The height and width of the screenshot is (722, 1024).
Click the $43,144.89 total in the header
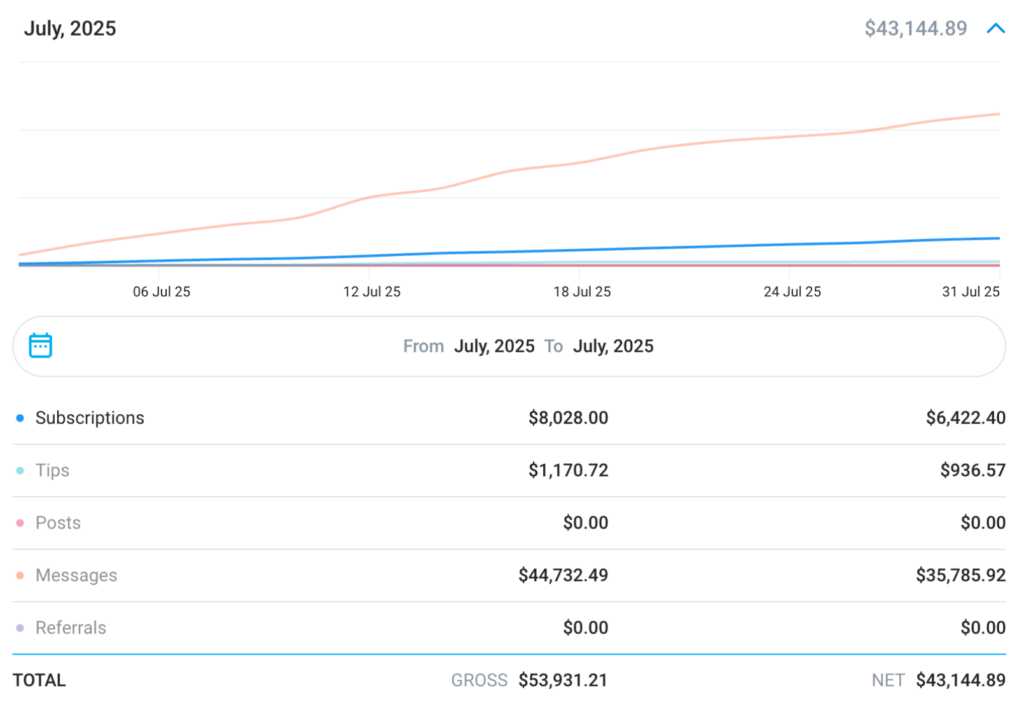click(x=915, y=29)
